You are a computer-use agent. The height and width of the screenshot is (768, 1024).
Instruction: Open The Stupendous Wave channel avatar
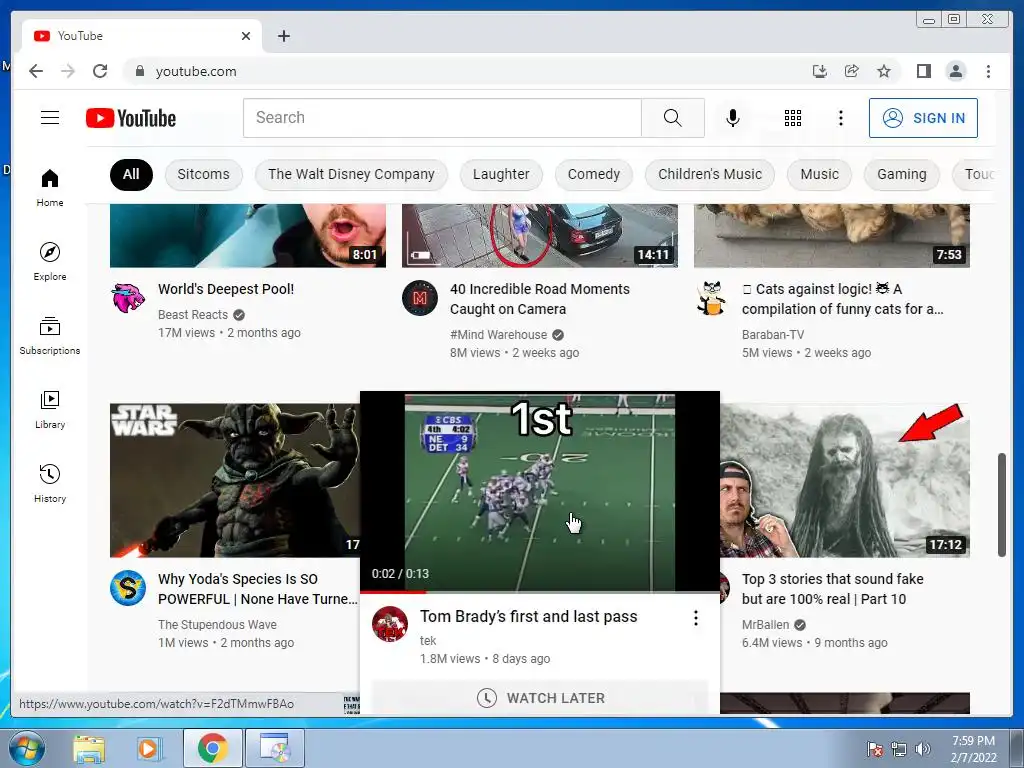click(128, 588)
